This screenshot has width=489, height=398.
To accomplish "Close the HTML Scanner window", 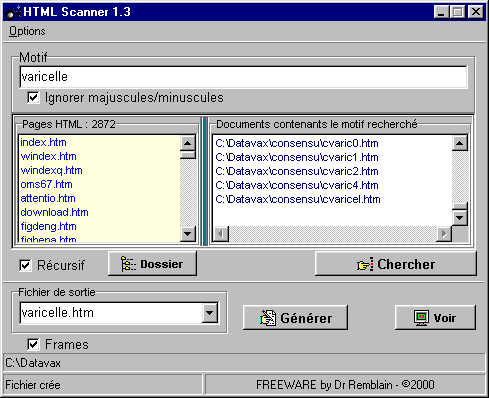I will 476,12.
